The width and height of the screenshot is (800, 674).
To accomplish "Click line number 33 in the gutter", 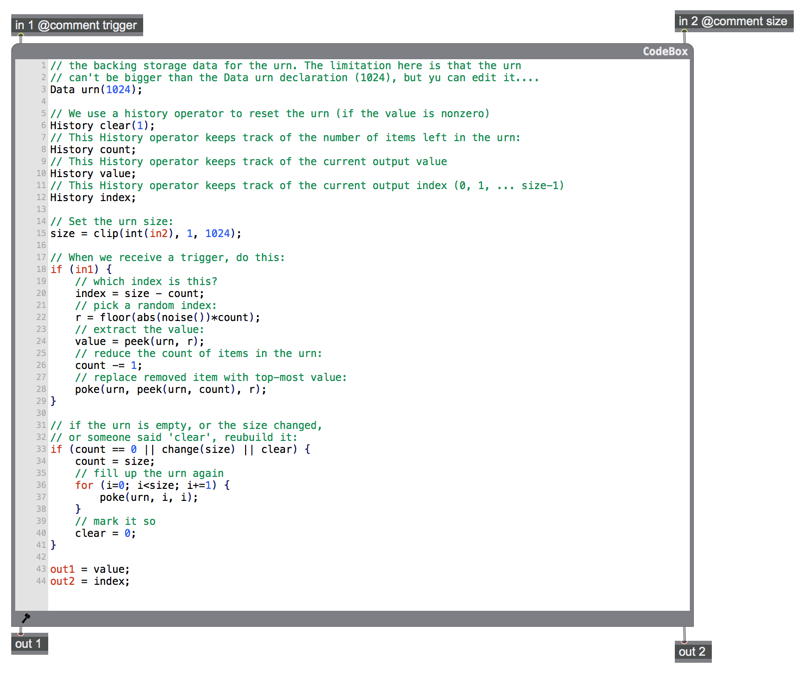I will tap(41, 450).
